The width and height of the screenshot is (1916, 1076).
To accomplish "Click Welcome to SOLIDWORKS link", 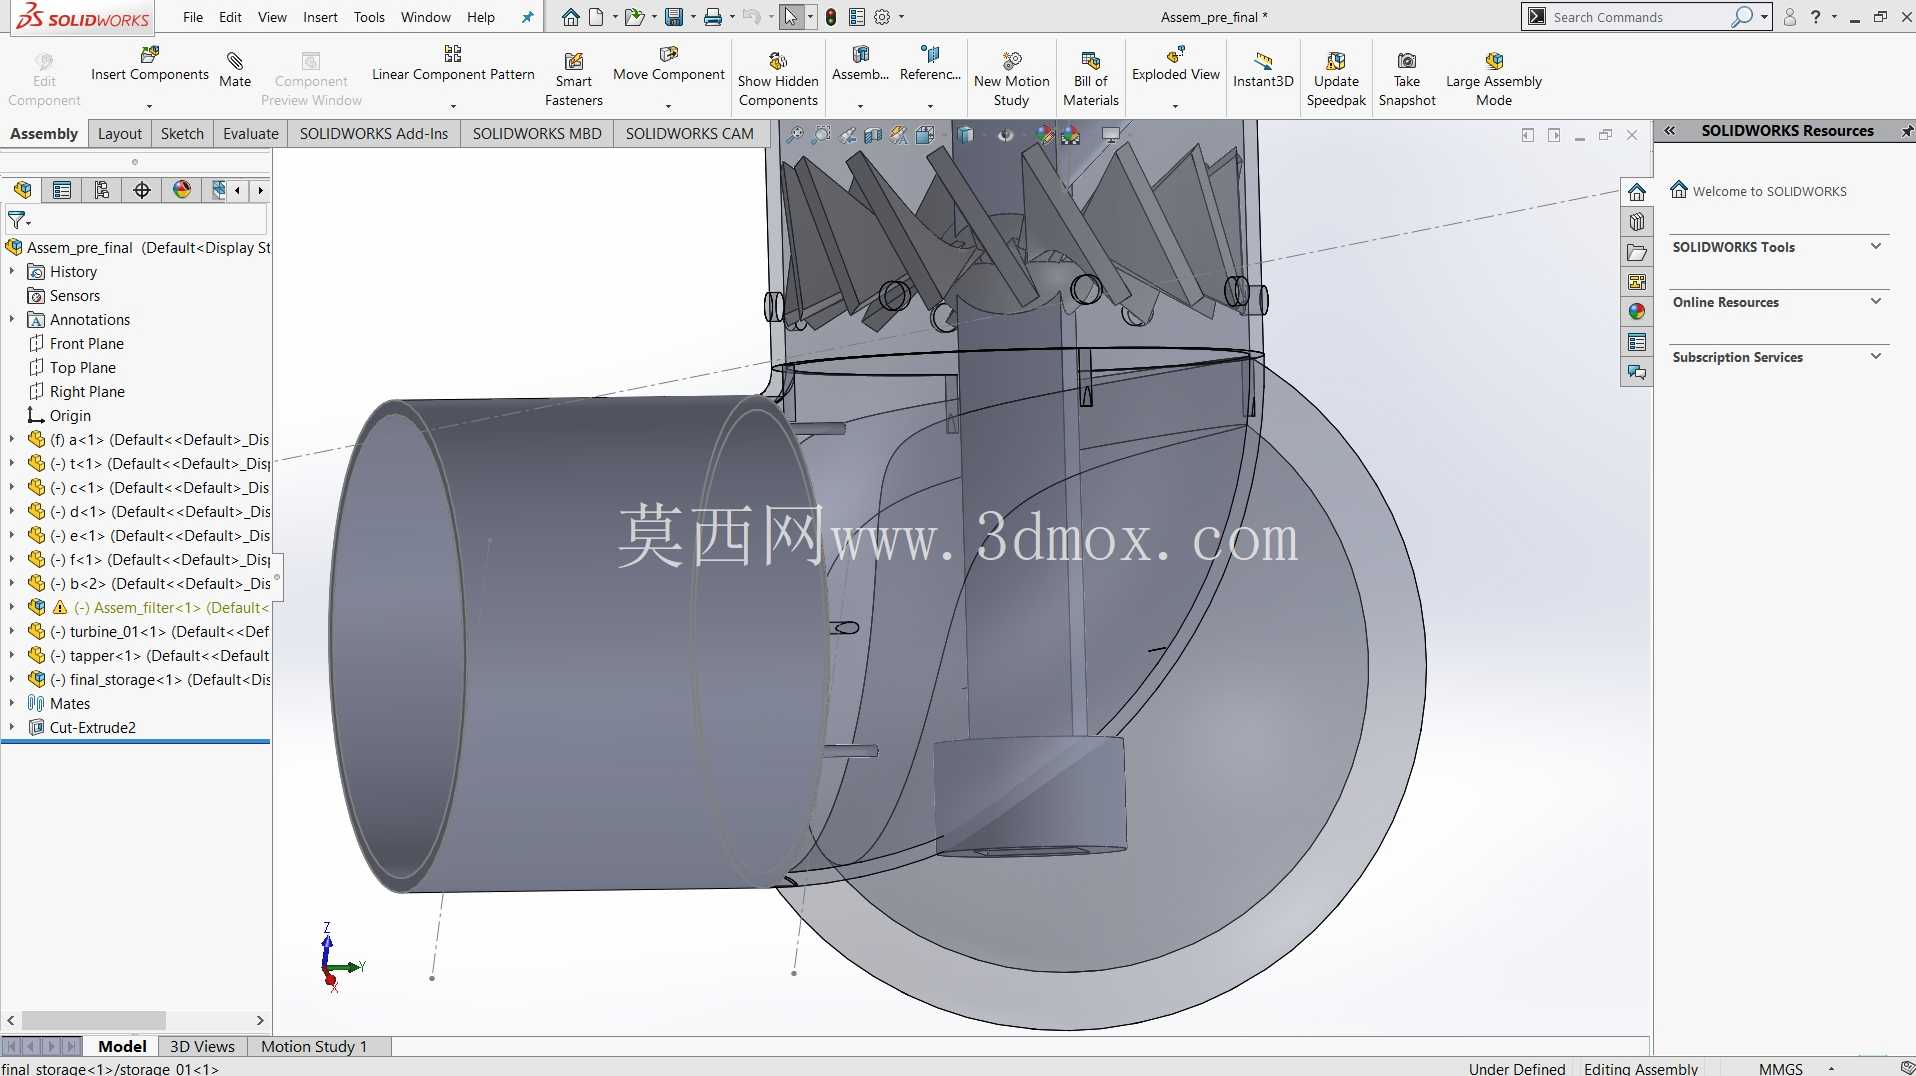I will click(1769, 191).
